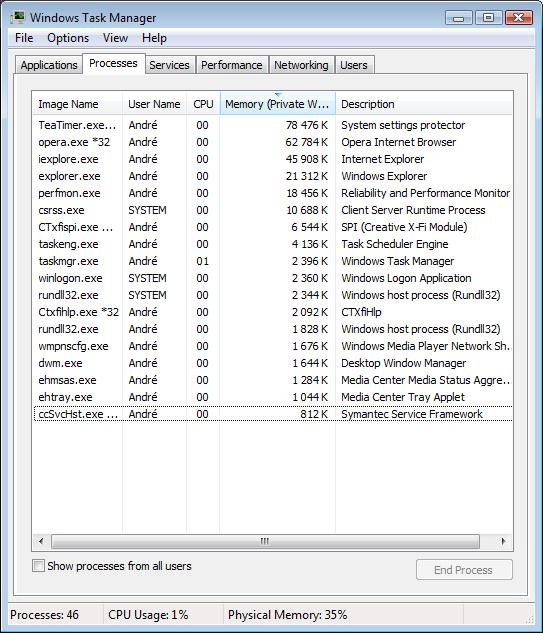The width and height of the screenshot is (543, 633).
Task: Open the Options menu
Action: tap(68, 38)
